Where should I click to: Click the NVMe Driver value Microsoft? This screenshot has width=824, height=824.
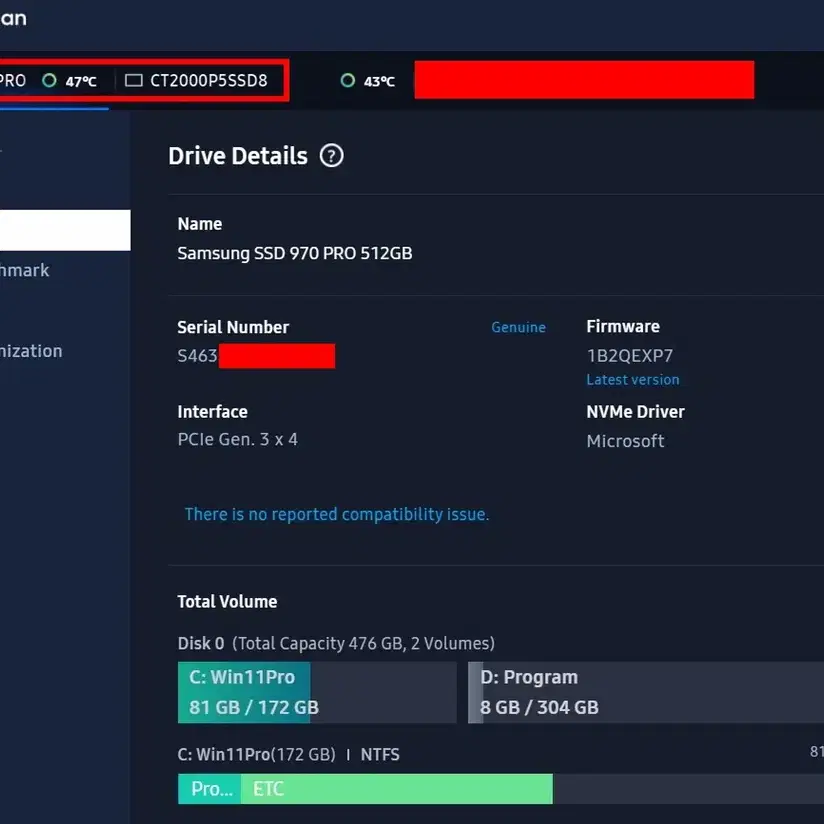[x=625, y=441]
